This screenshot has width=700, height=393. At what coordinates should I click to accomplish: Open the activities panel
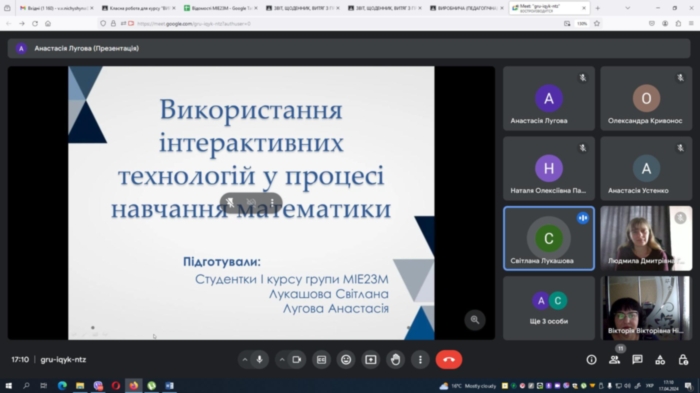click(x=660, y=360)
